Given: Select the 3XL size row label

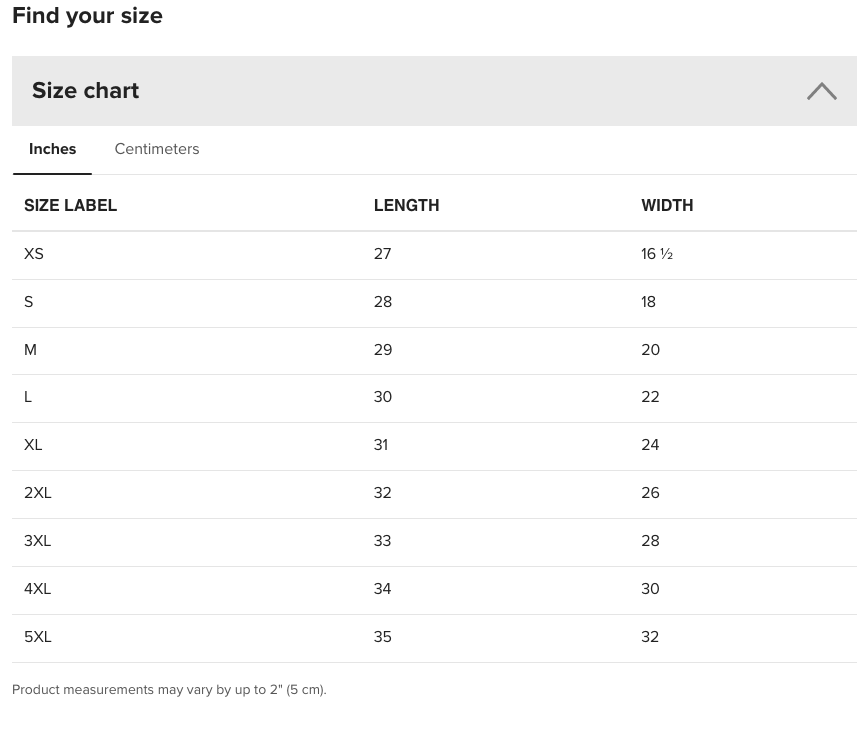Looking at the screenshot, I should (37, 541).
